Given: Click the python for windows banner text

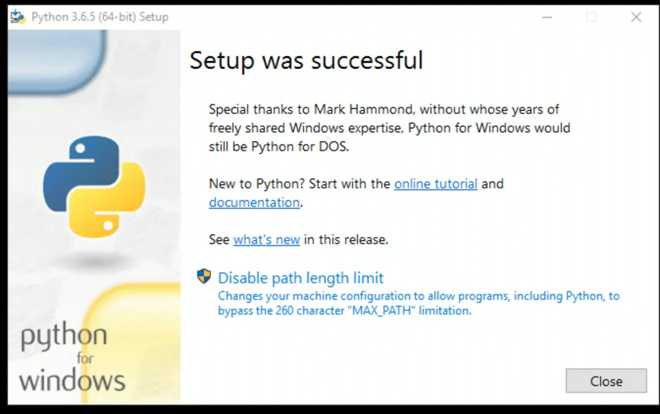Looking at the screenshot, I should point(72,357).
